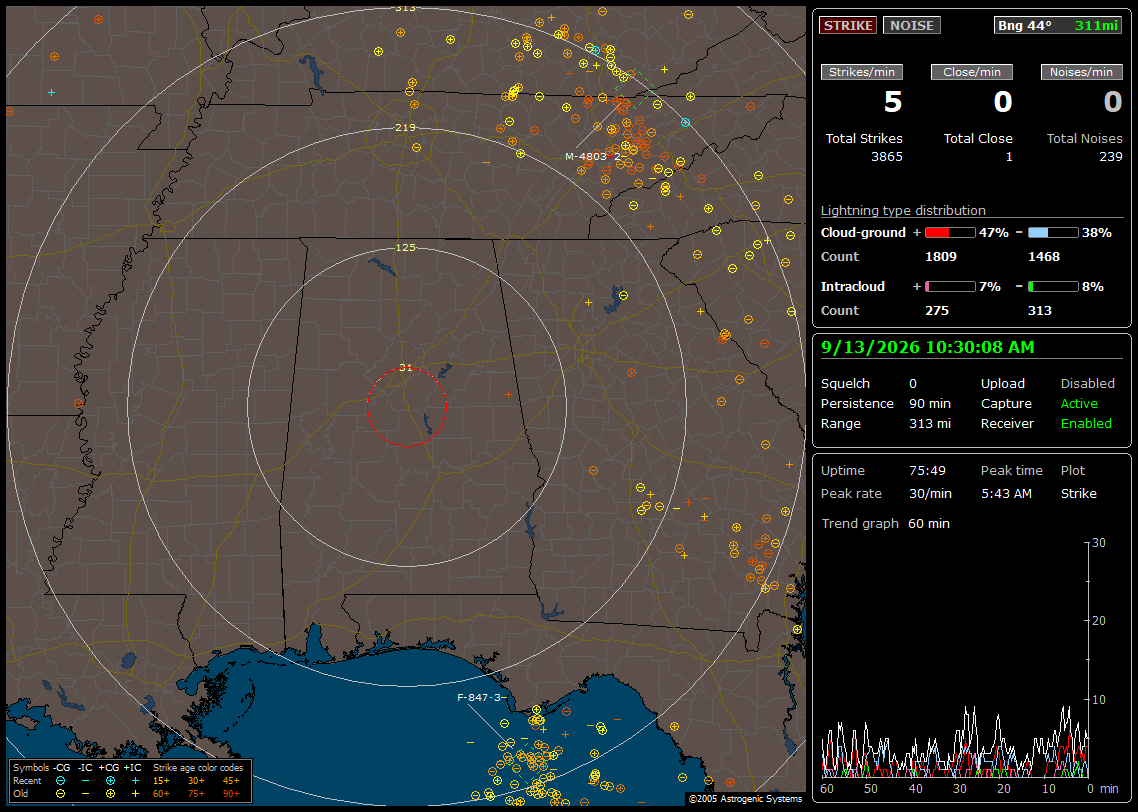Toggle the NOISE indicator button

tap(912, 25)
